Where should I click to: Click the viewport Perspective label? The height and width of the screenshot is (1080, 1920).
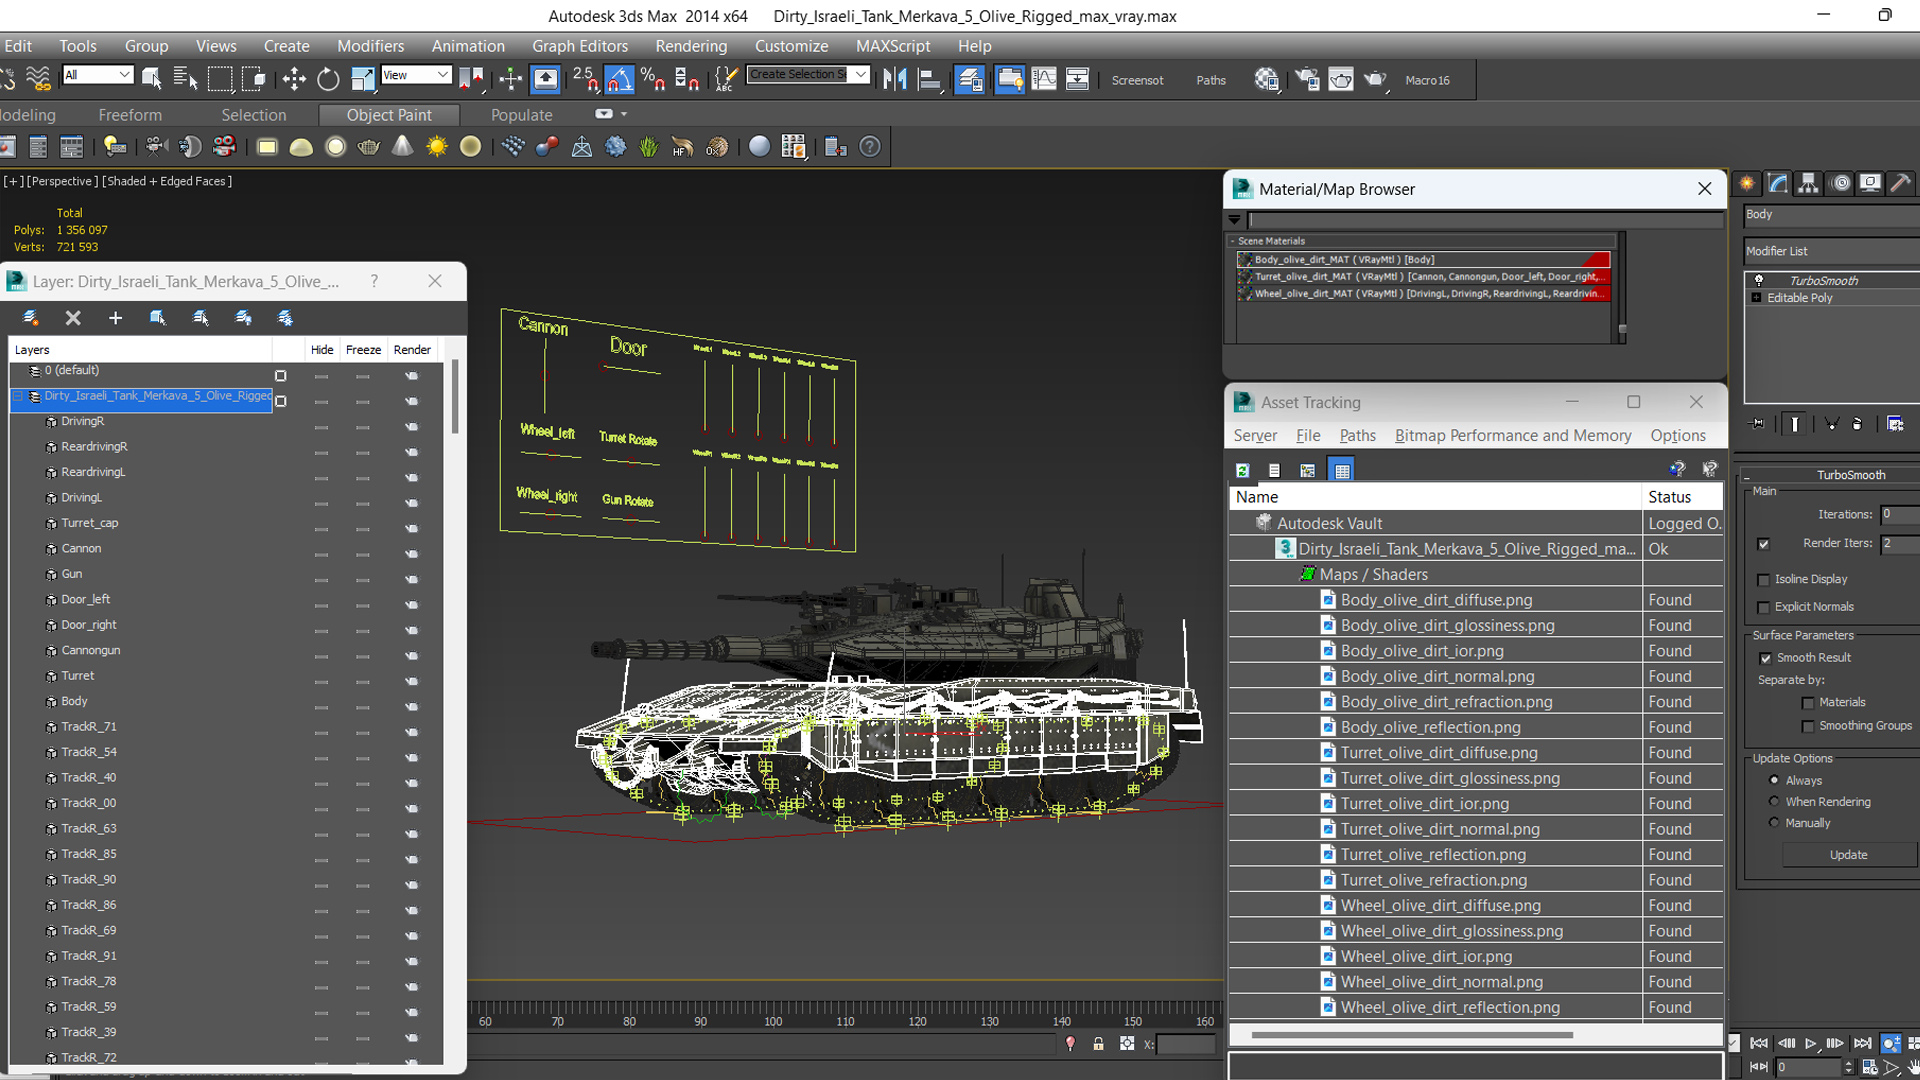62,181
